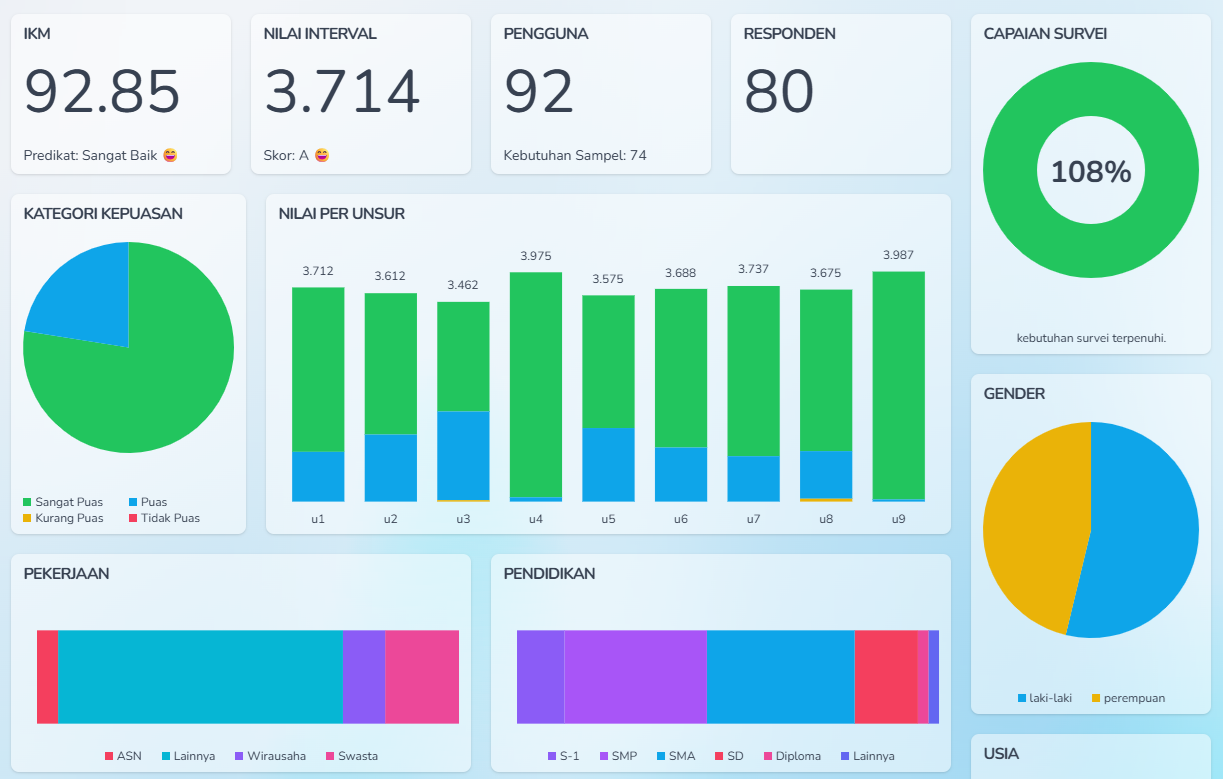Viewport: 1223px width, 779px height.
Task: Toggle the SMA legend in Pendidikan chart
Action: click(x=674, y=756)
